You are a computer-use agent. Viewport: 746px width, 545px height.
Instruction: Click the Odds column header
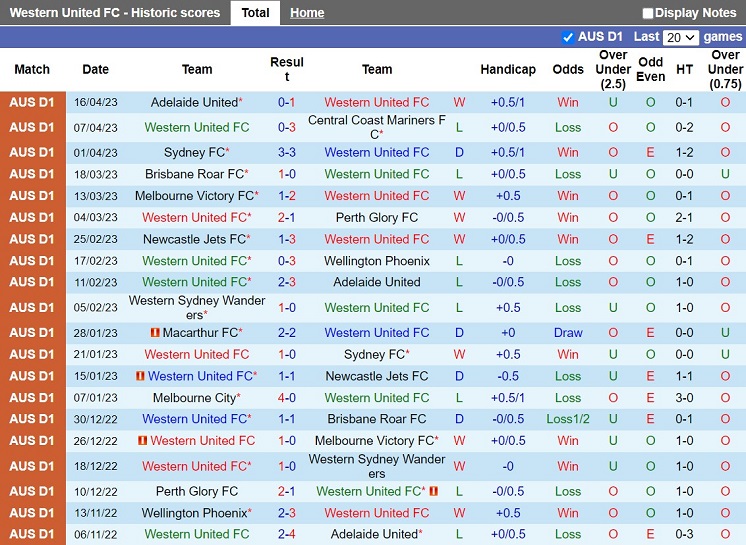point(568,69)
